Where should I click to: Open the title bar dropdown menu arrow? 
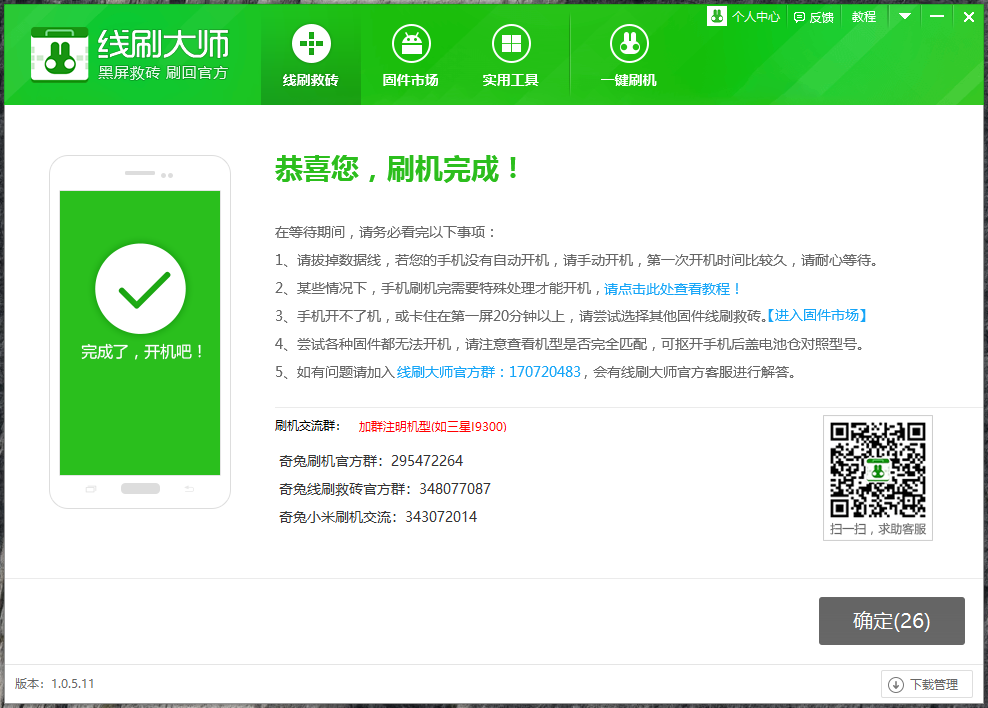[905, 16]
